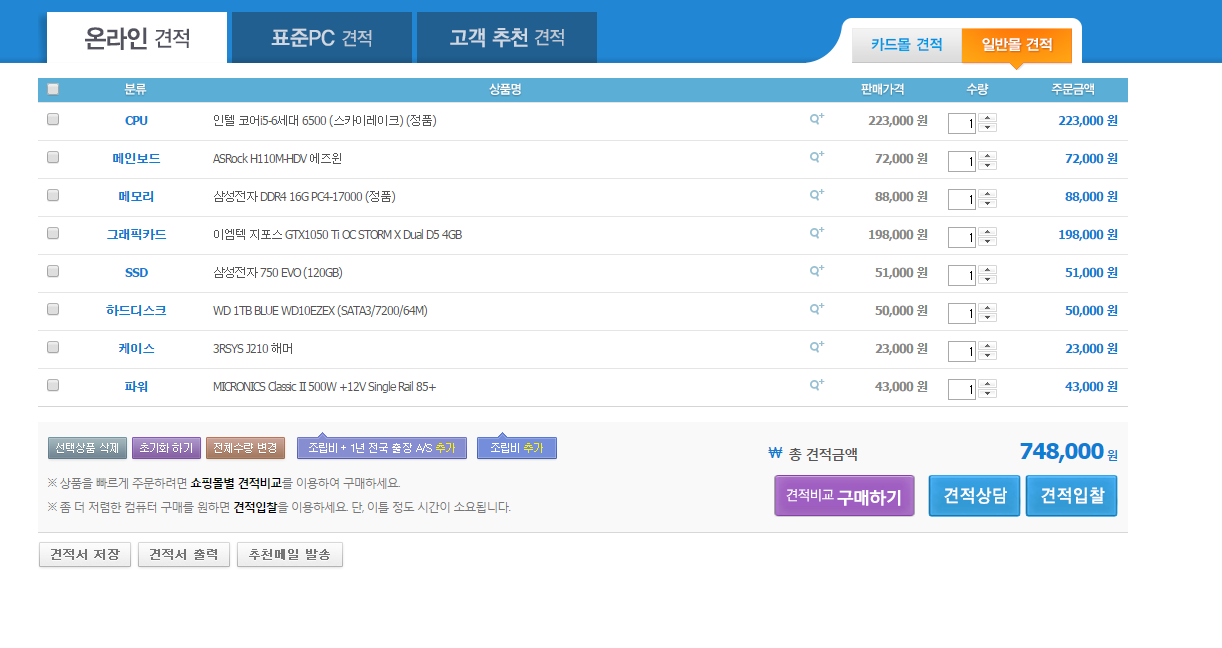Click the 메모리 quantity input field
The height and width of the screenshot is (648, 1222).
(961, 199)
